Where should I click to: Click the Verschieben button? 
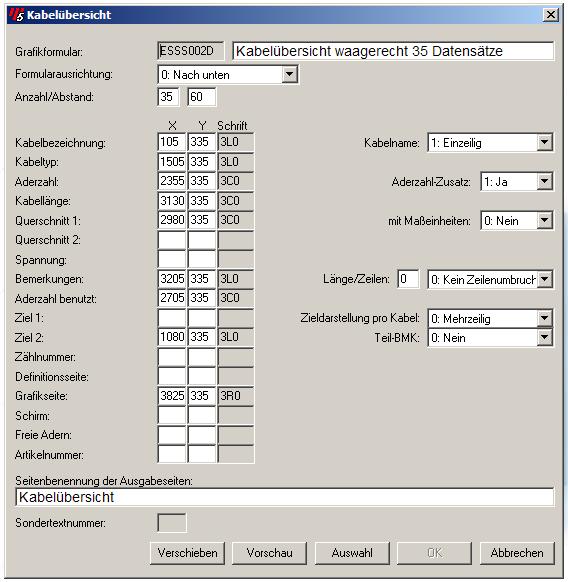click(x=187, y=553)
